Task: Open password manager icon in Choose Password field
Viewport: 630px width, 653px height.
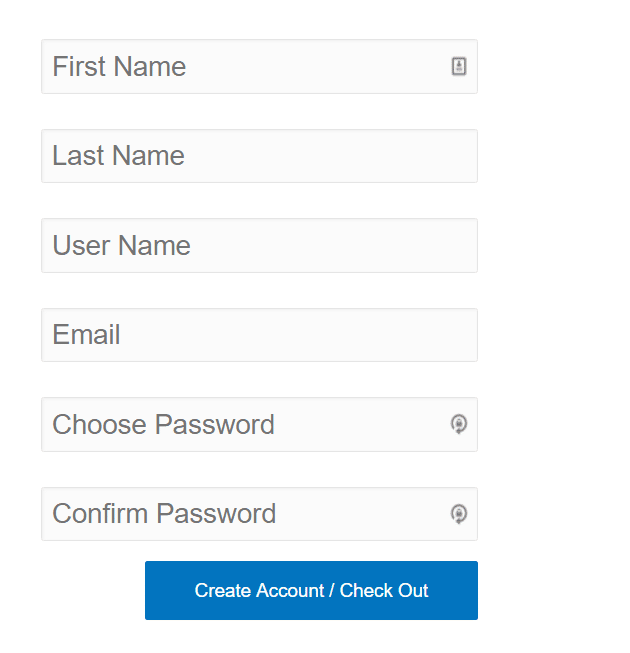Action: (x=459, y=424)
